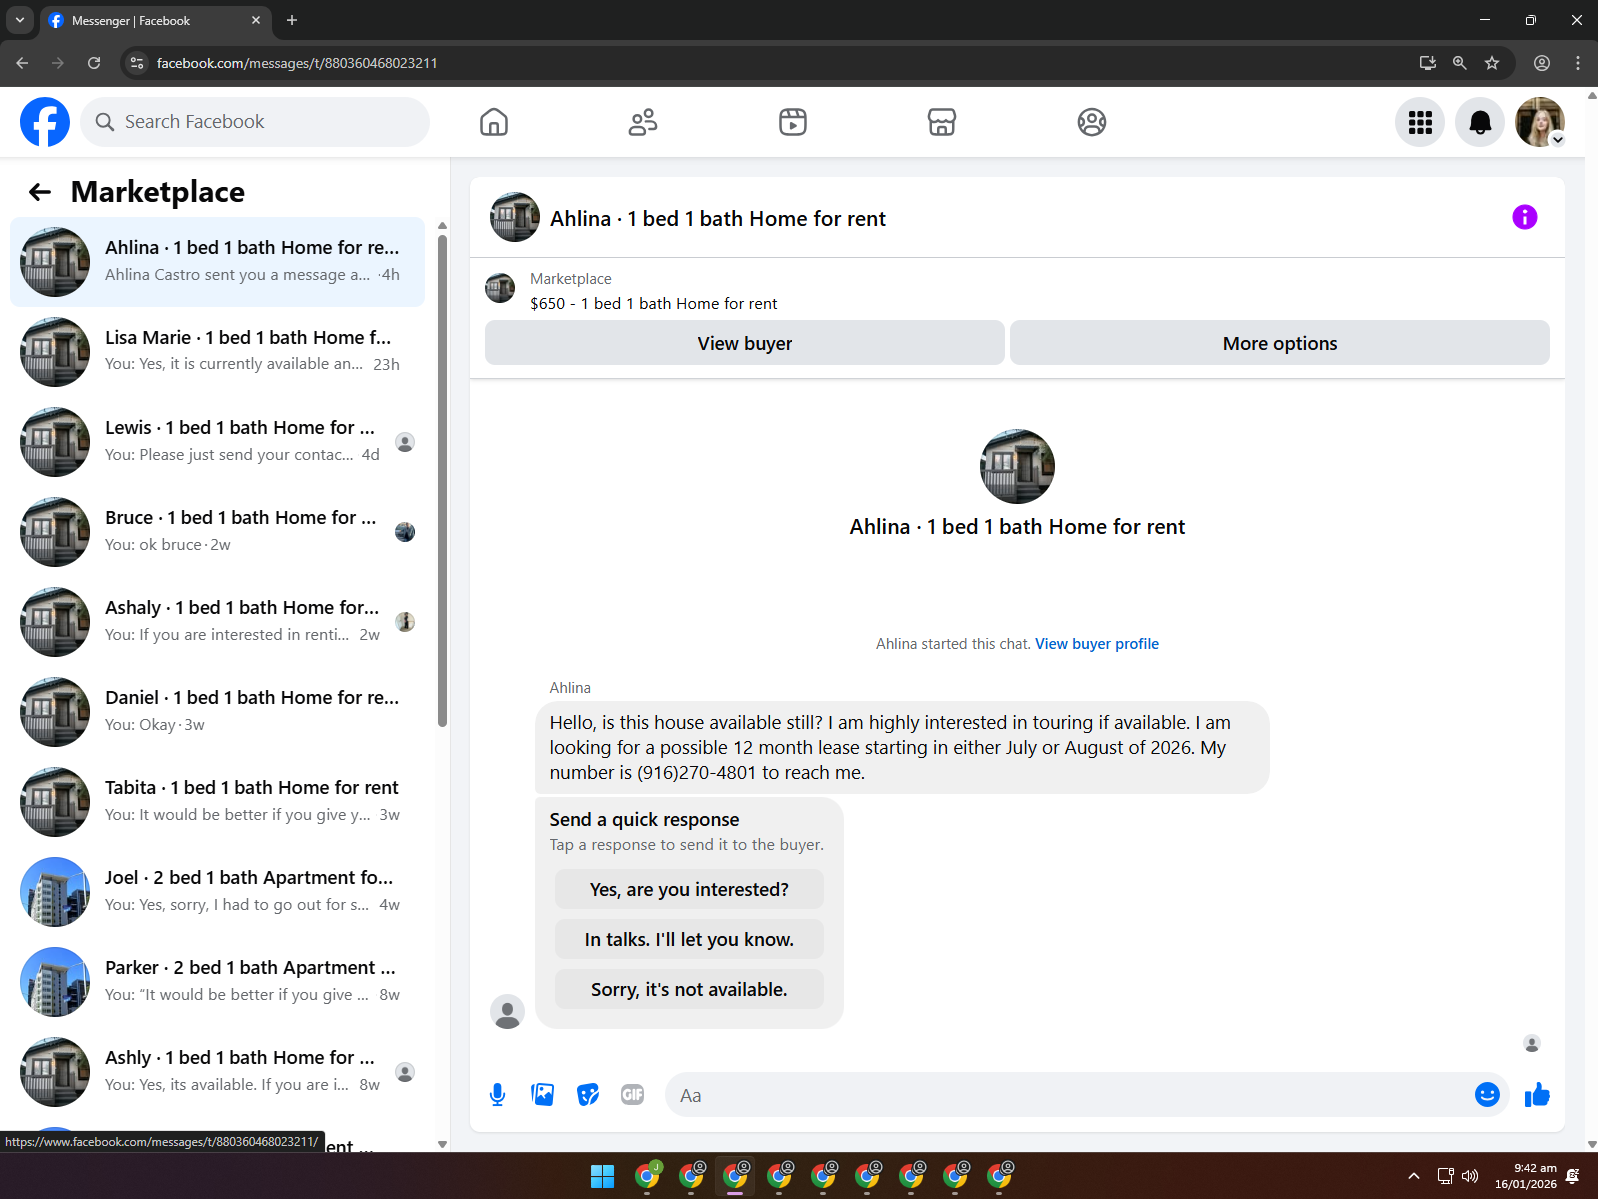1598x1199 pixels.
Task: Click the install app icon in address bar
Action: pos(1428,63)
